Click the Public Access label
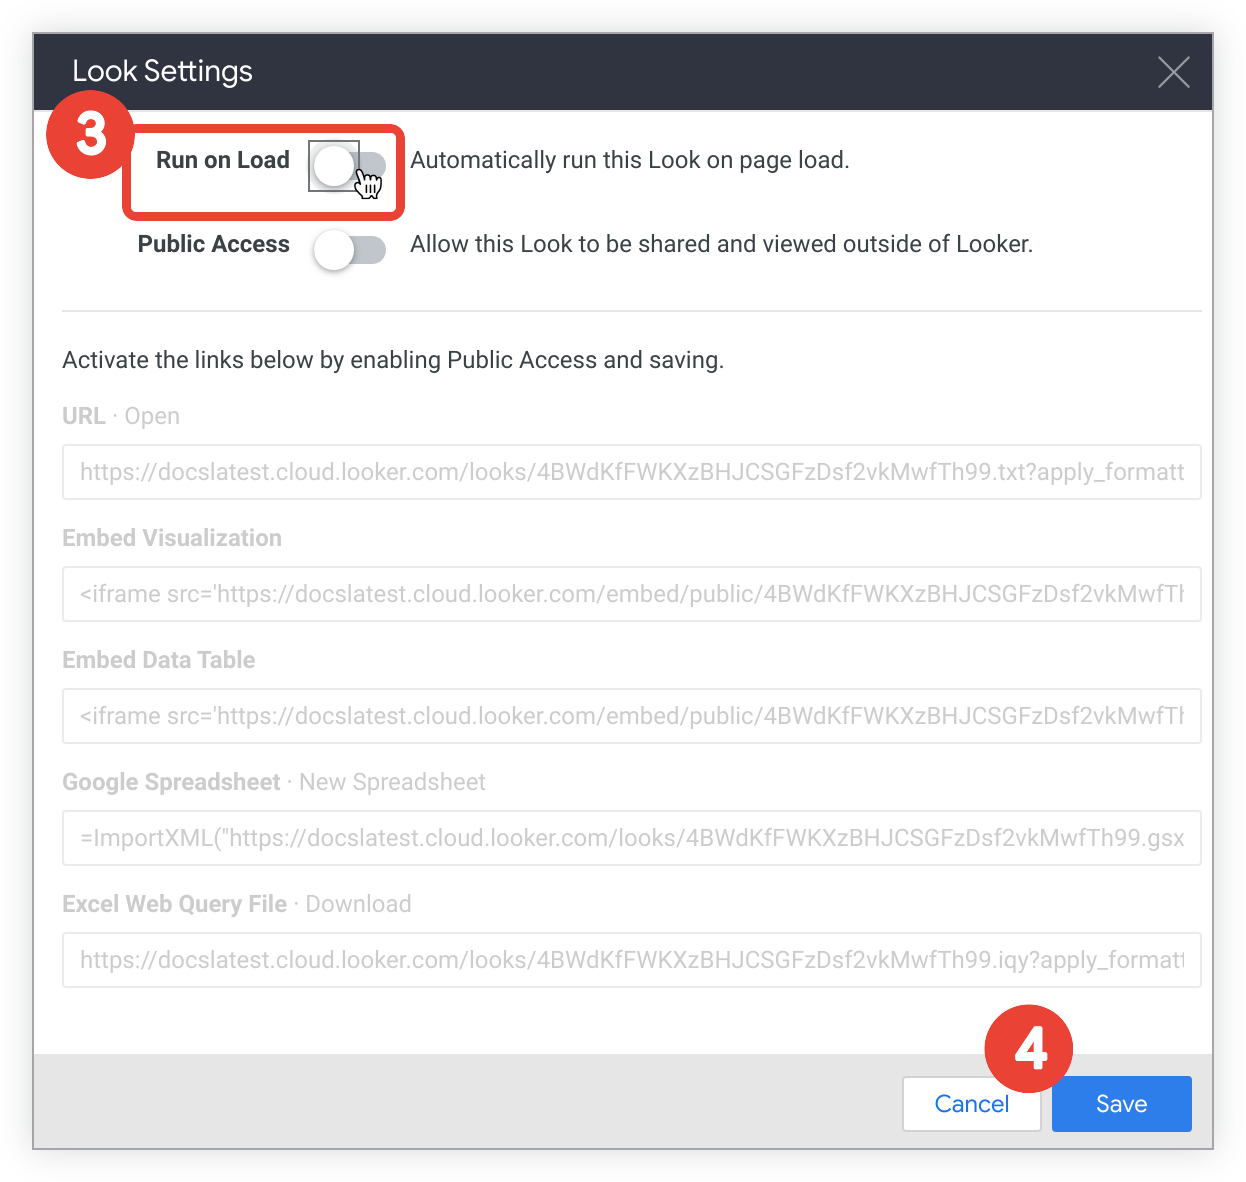 (213, 244)
